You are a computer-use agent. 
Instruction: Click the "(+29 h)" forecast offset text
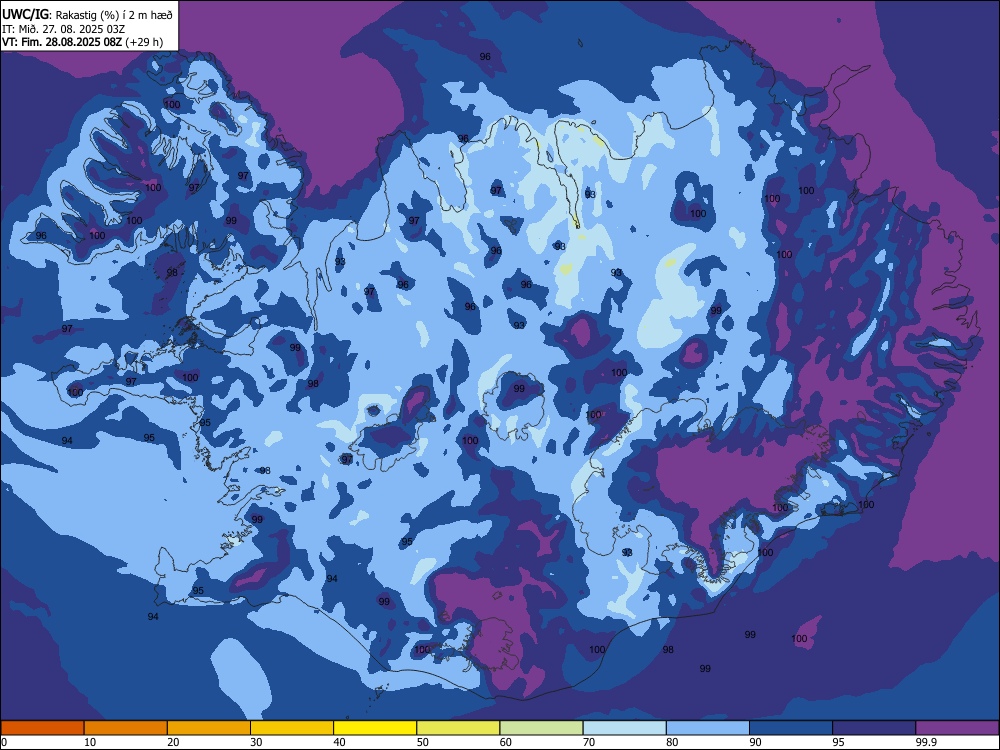pos(144,42)
